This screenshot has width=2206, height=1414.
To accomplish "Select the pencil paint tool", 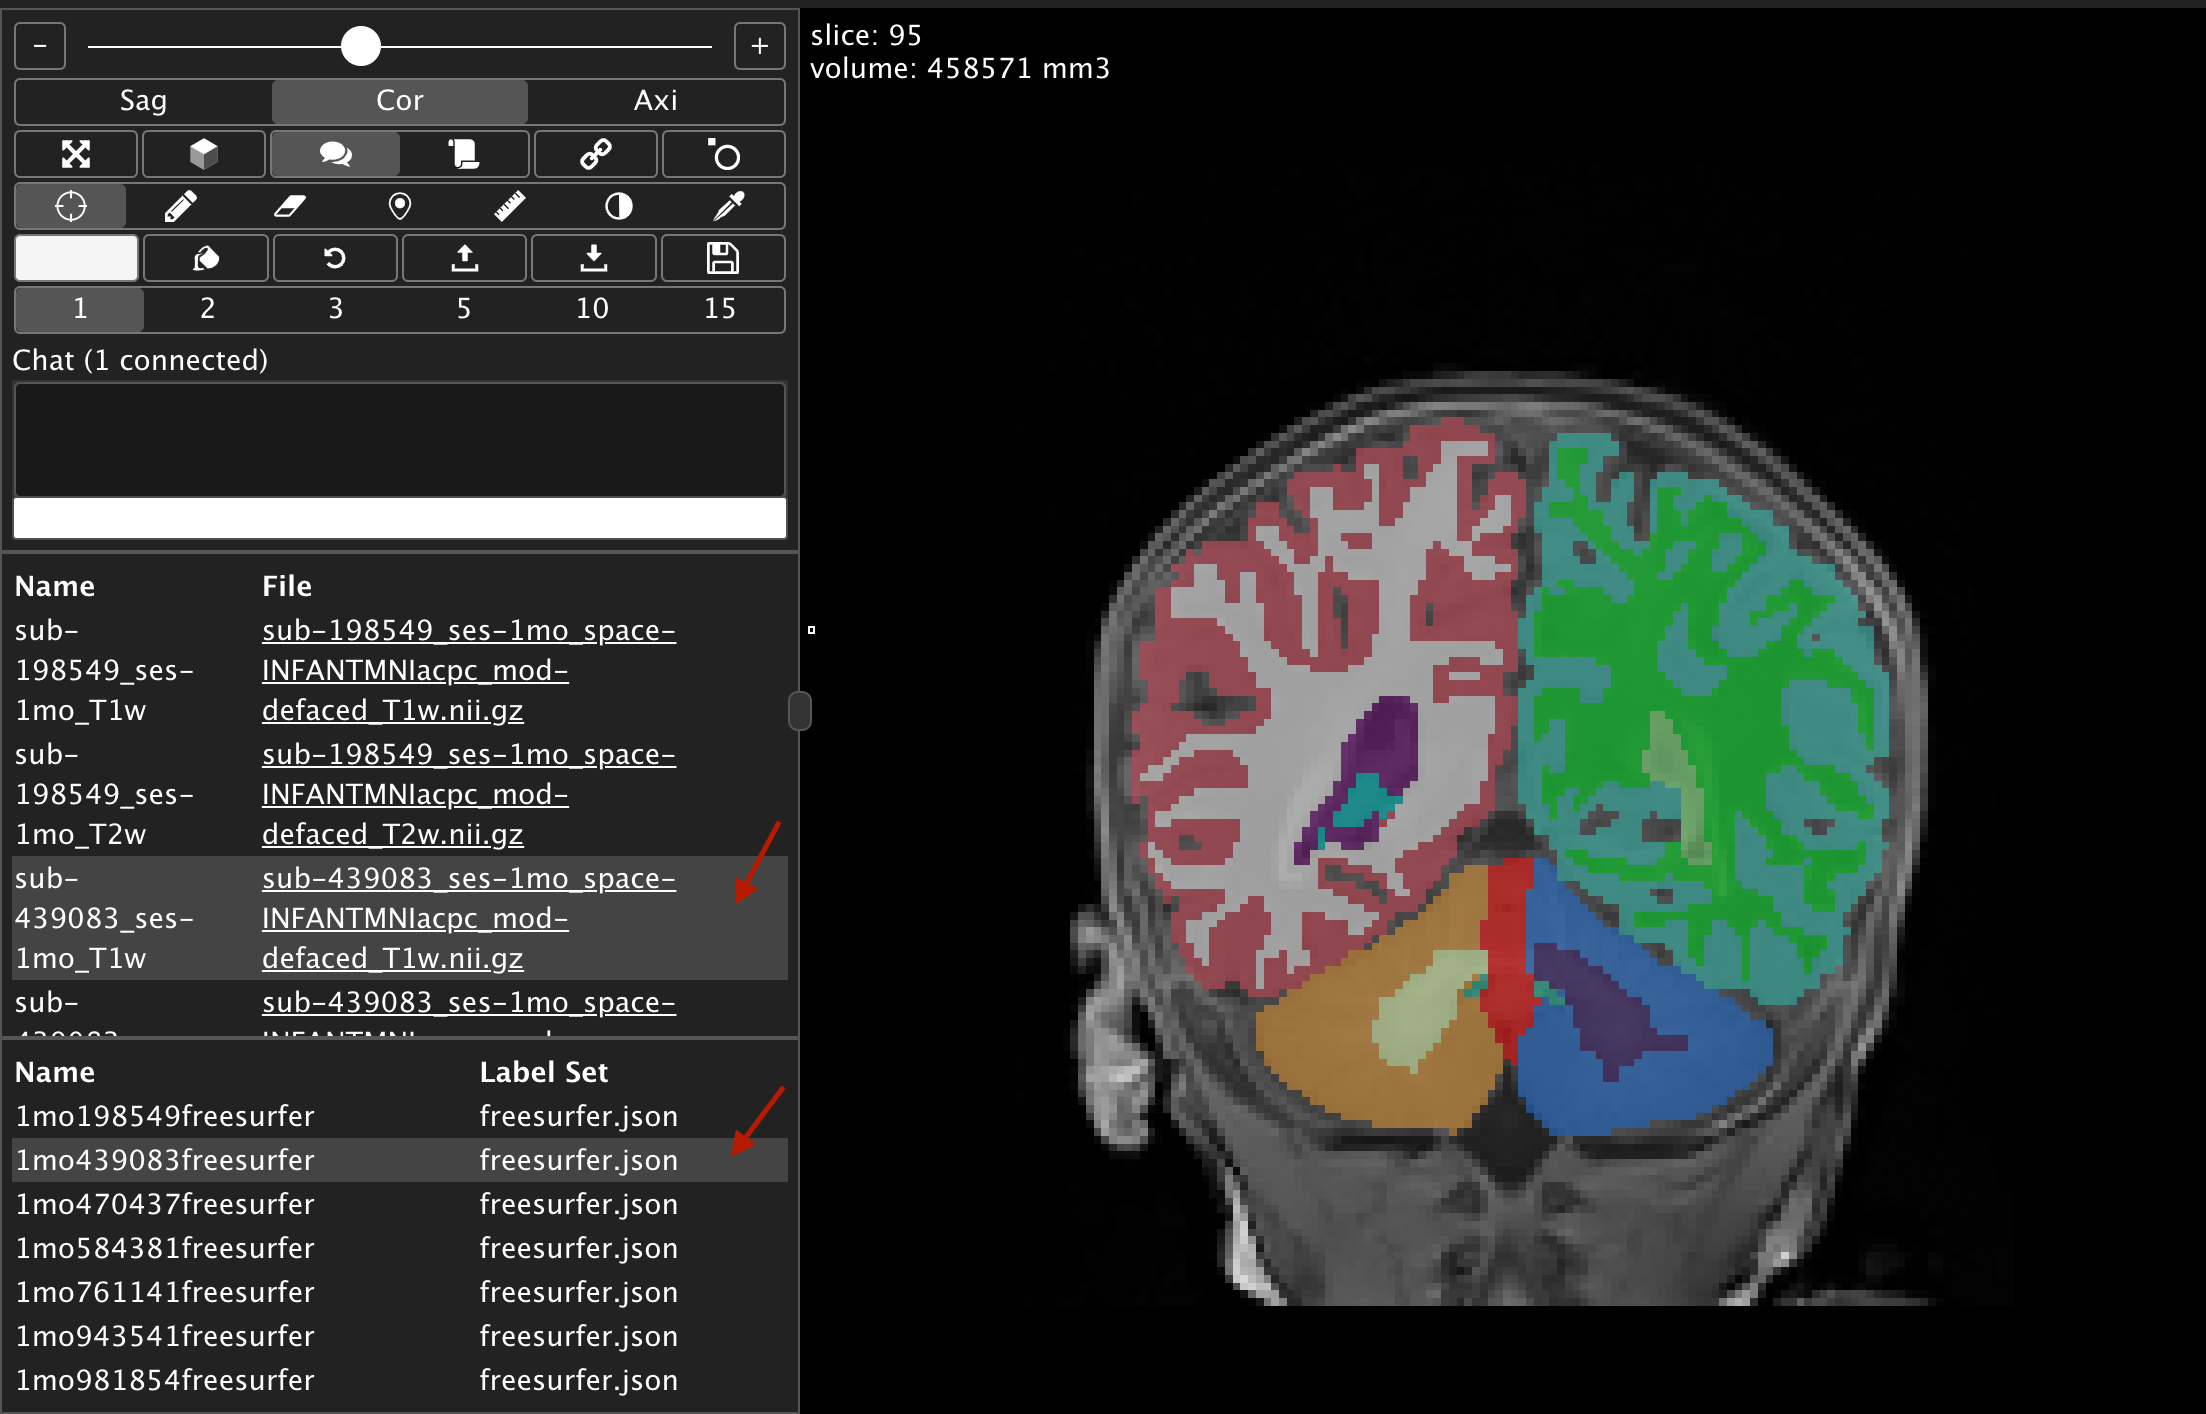I will (x=180, y=206).
